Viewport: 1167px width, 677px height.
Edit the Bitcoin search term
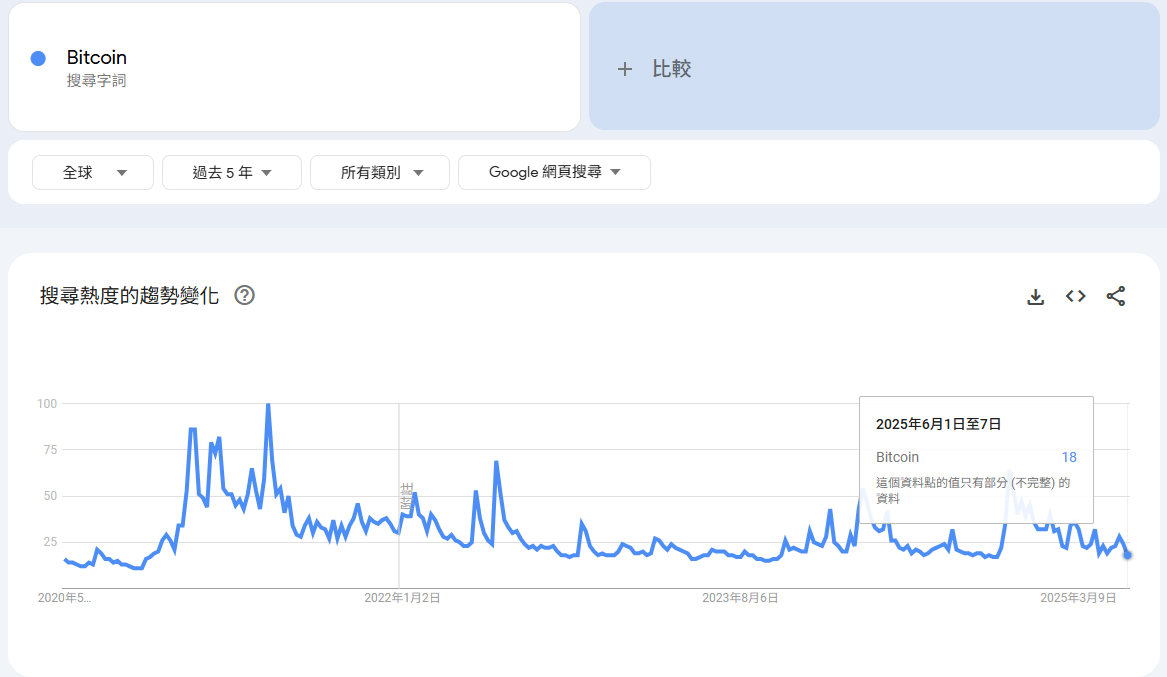(x=294, y=67)
